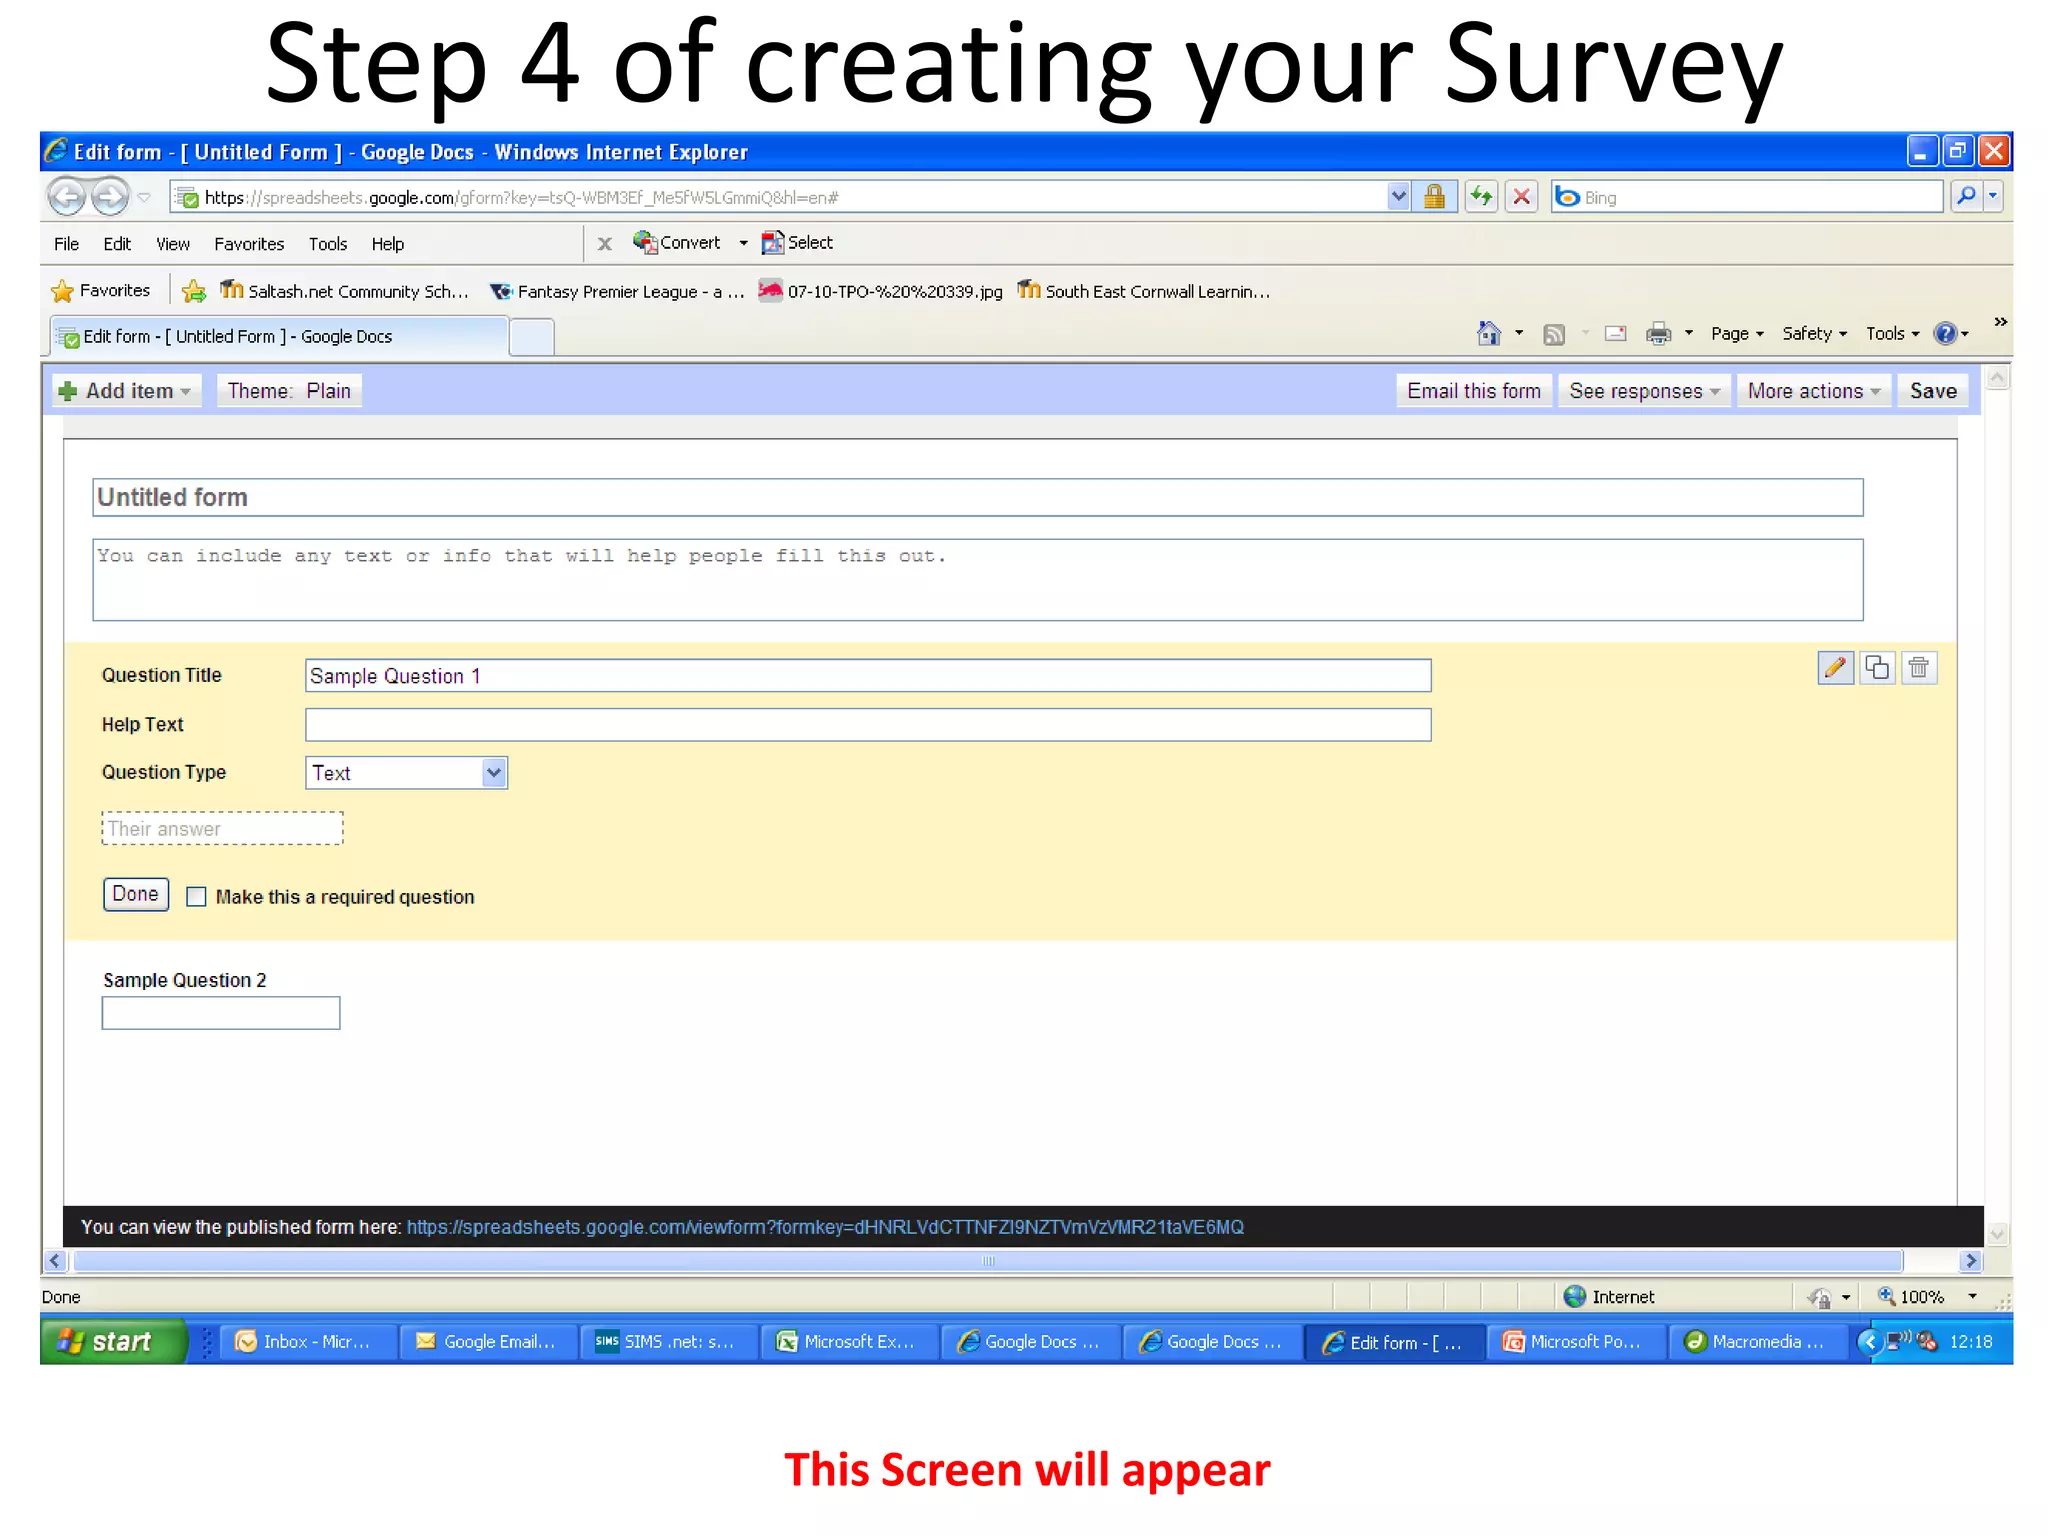Click the Stop loading red X icon

coord(1521,196)
